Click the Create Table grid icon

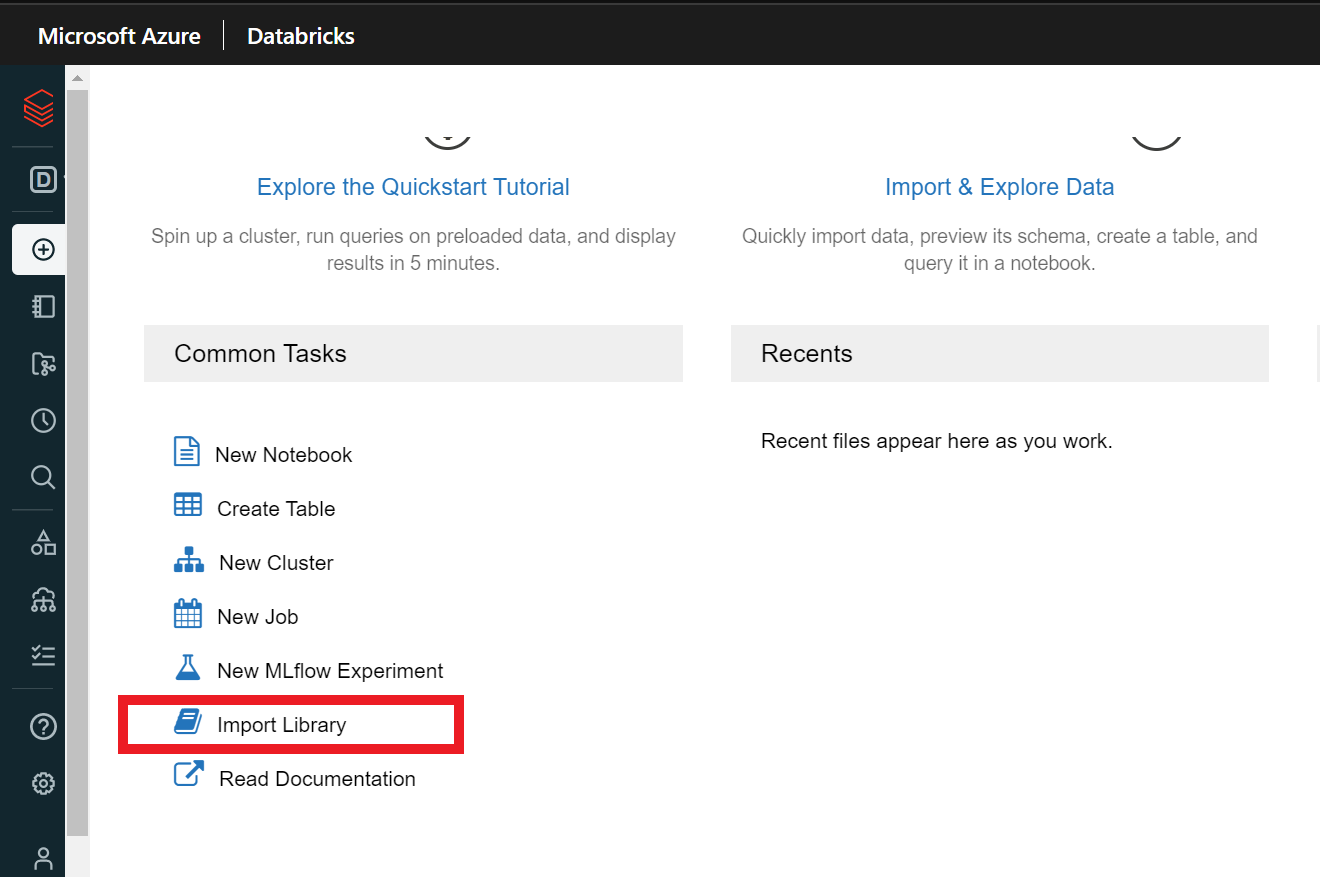click(x=188, y=505)
